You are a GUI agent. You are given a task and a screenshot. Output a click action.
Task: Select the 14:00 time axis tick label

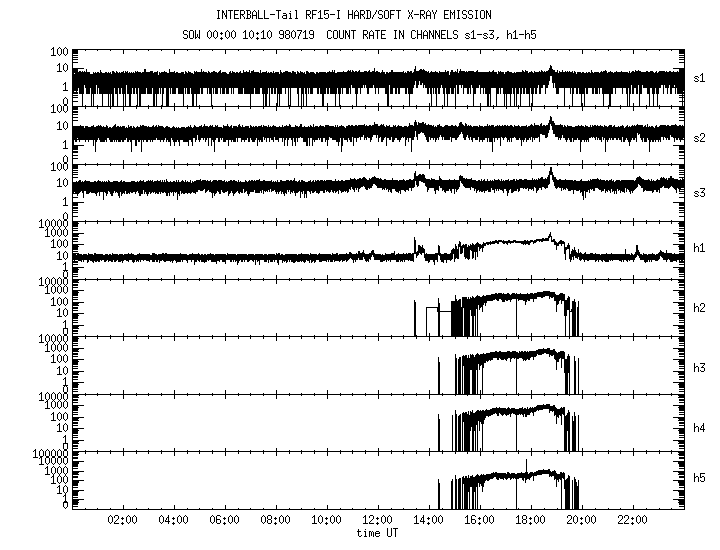coord(429,521)
